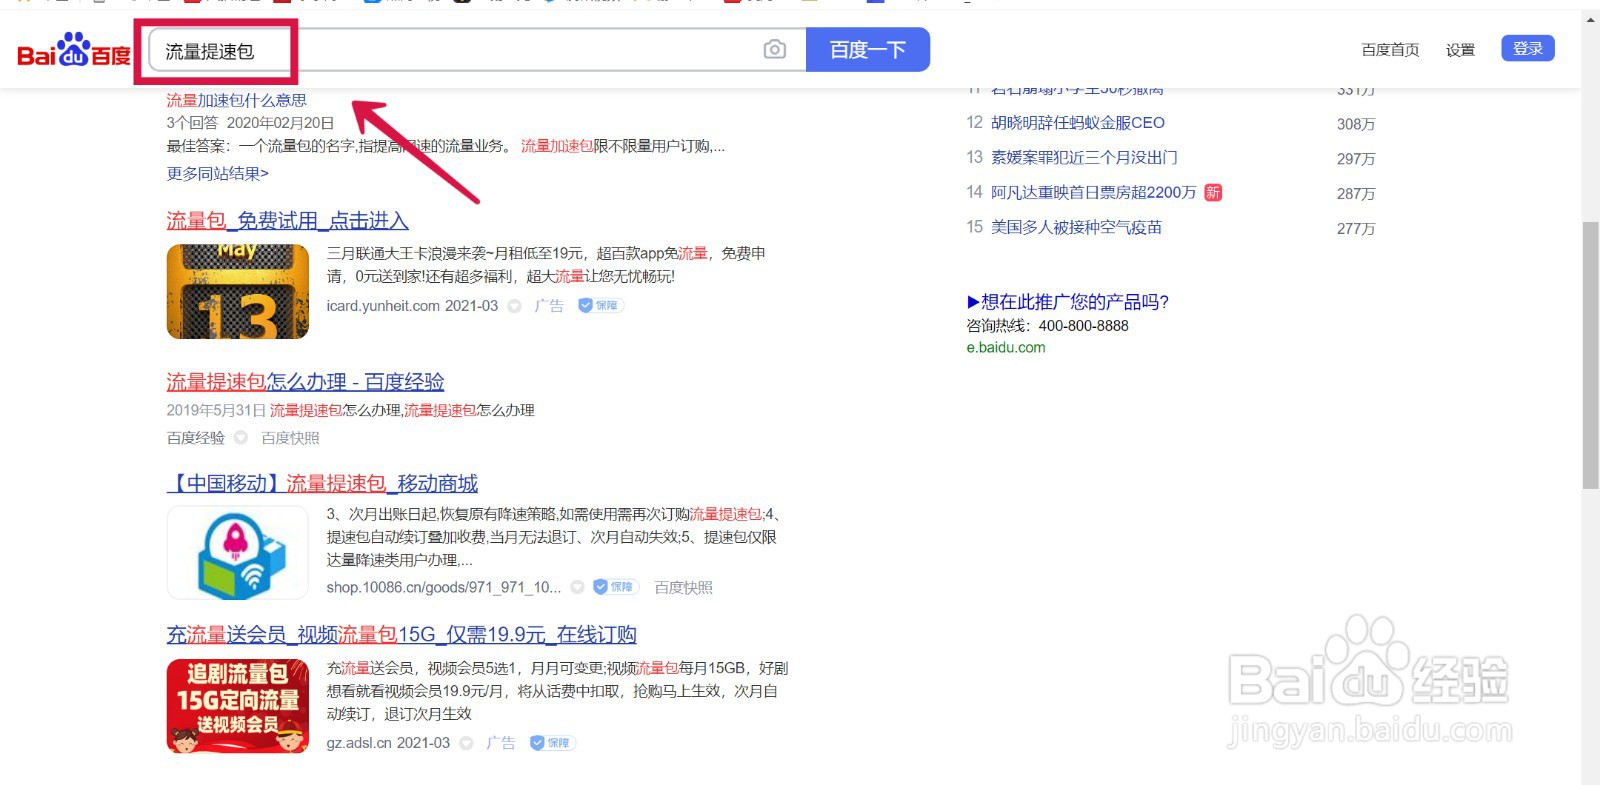Open 流量包_免费试用_点击进入 ad link
Screen dimensions: 1600x785
pos(287,220)
